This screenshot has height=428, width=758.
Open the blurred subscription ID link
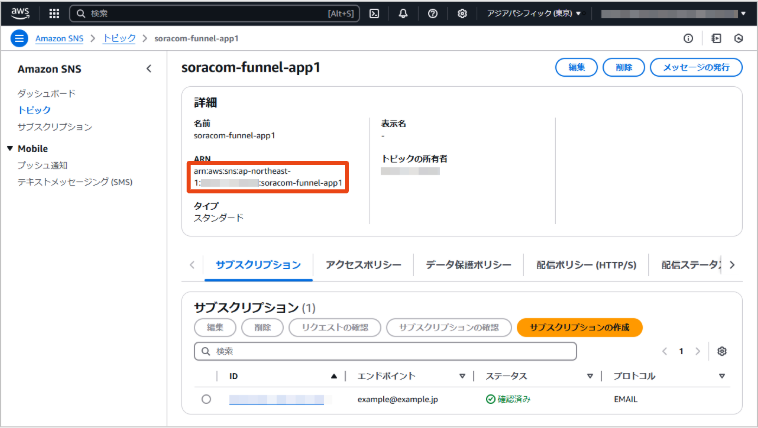[277, 399]
